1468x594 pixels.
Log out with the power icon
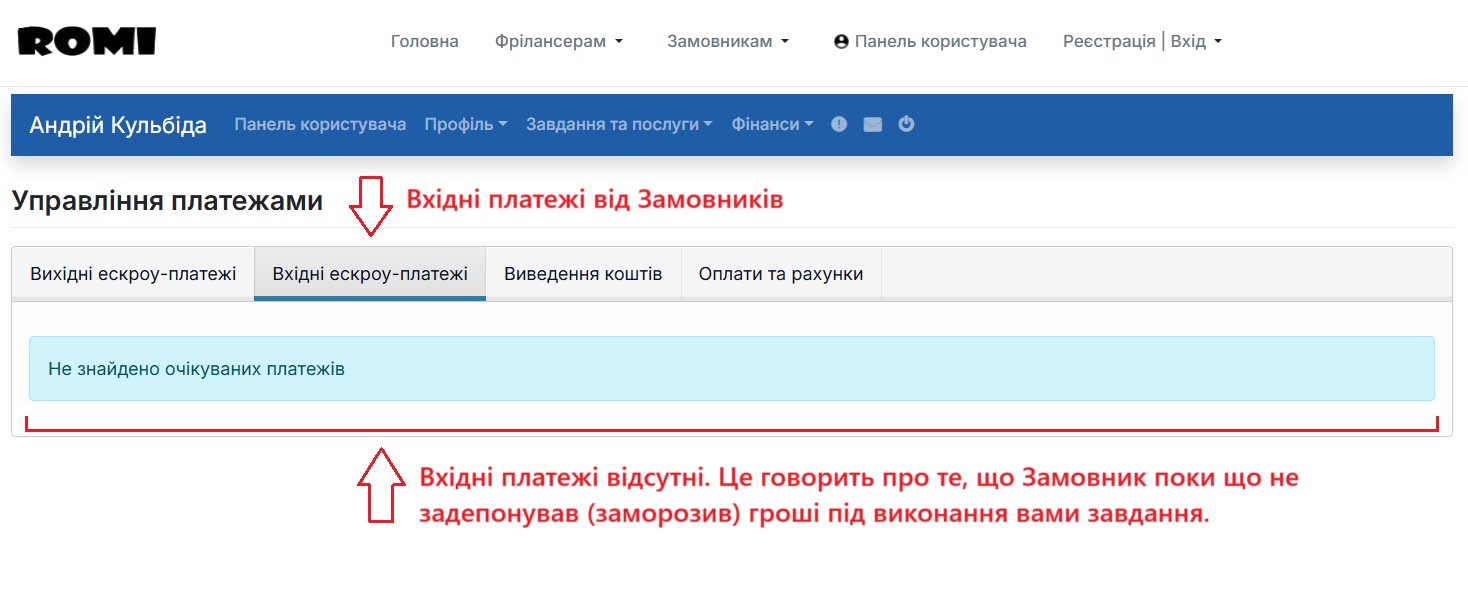(906, 125)
